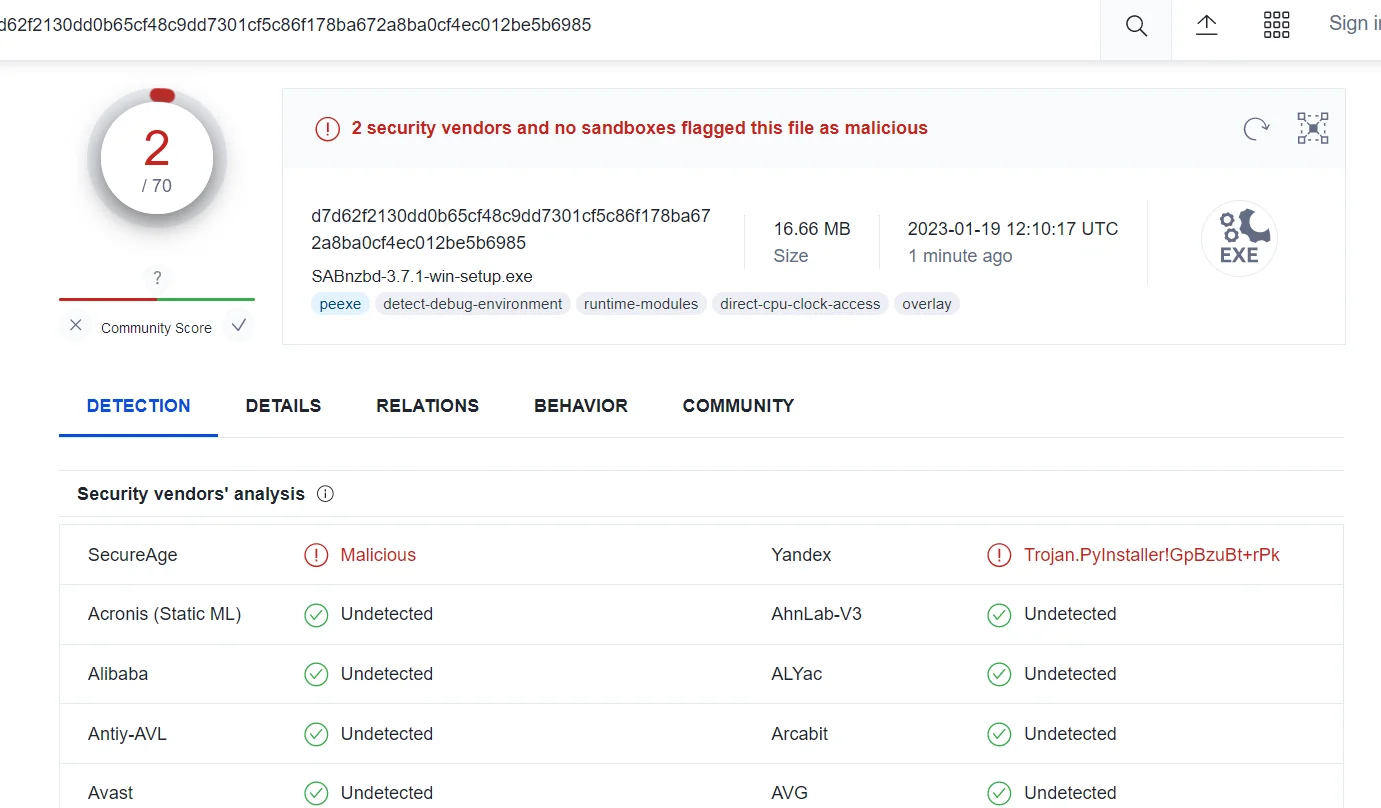1381x808 pixels.
Task: Vote negative with Community Score X button
Action: pyautogui.click(x=76, y=326)
